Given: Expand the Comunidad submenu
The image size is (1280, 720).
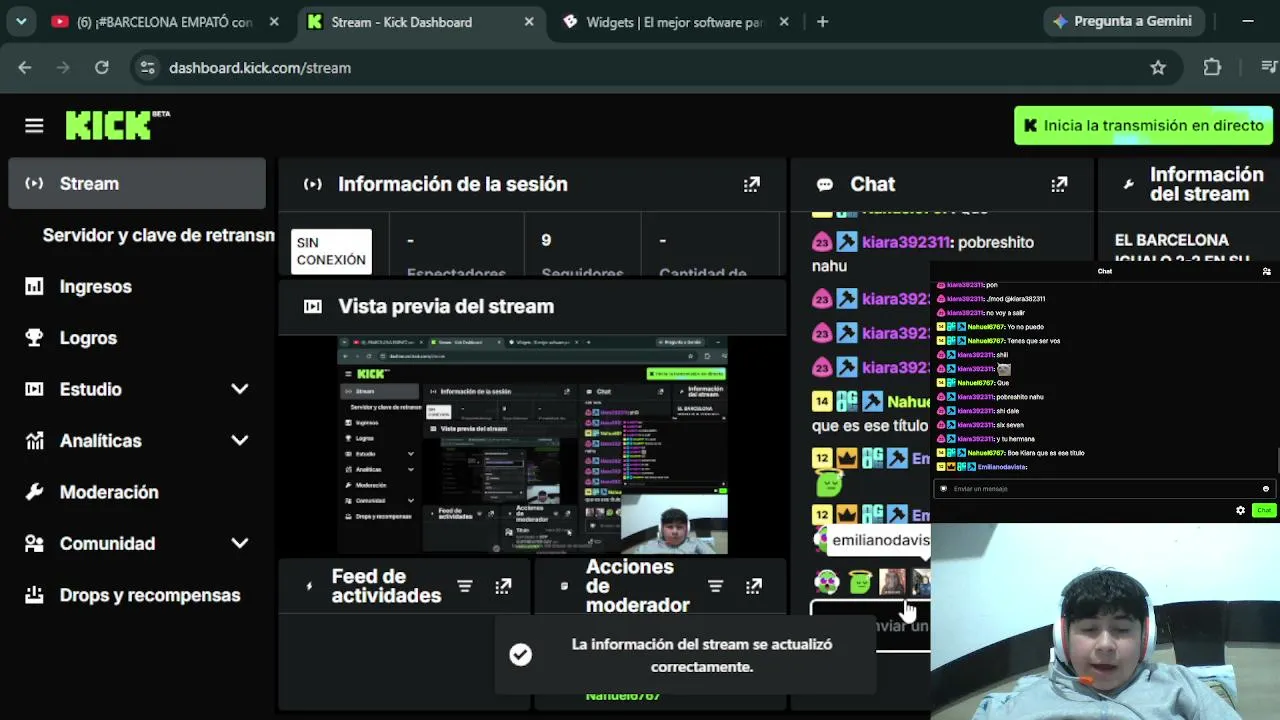Looking at the screenshot, I should click(x=240, y=544).
